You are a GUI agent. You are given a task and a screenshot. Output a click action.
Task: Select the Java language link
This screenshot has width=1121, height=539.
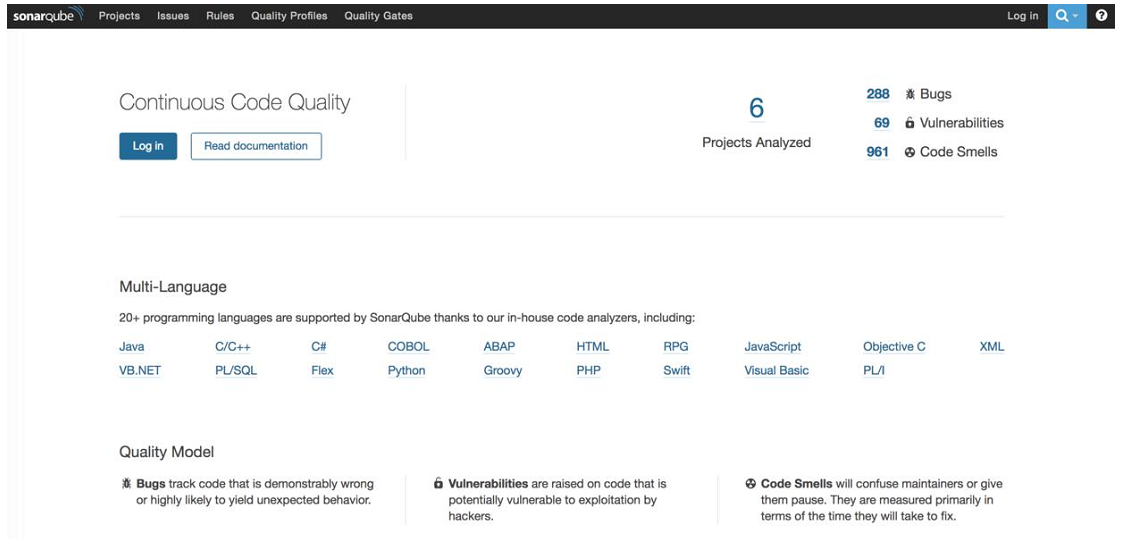132,347
